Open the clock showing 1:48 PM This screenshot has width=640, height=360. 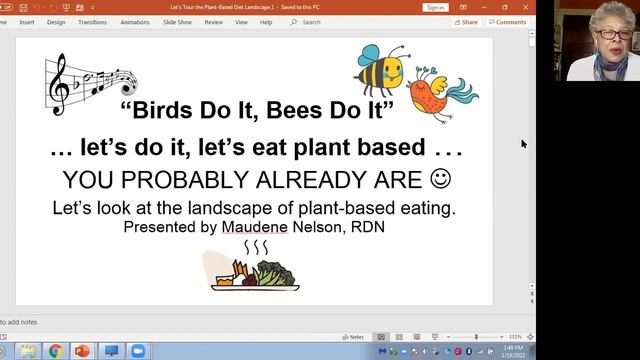(x=513, y=351)
